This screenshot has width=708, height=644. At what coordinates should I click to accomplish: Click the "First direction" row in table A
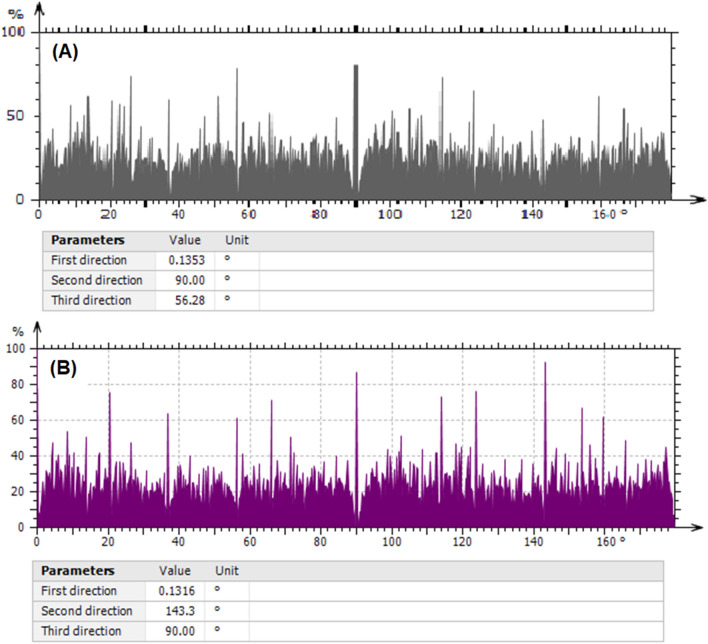tap(348, 261)
